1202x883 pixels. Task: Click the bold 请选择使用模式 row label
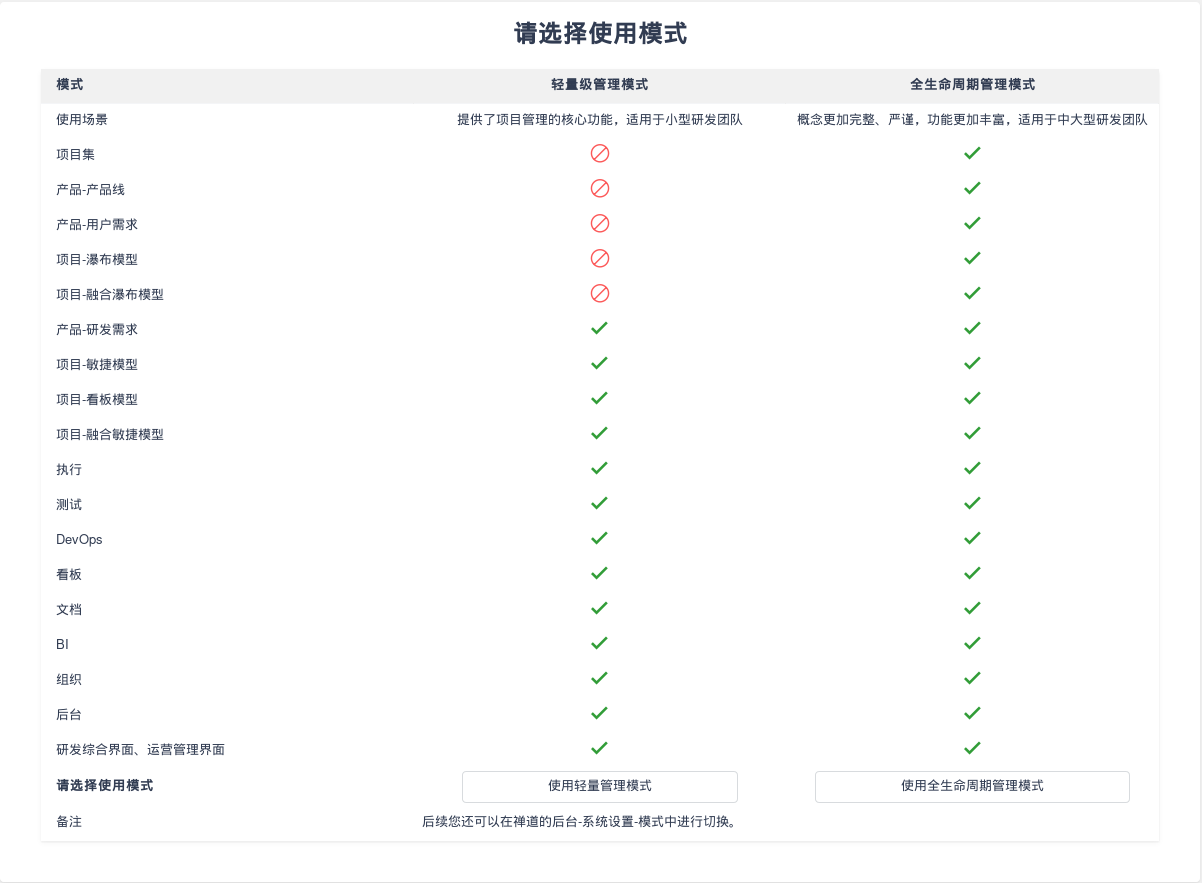[x=105, y=786]
